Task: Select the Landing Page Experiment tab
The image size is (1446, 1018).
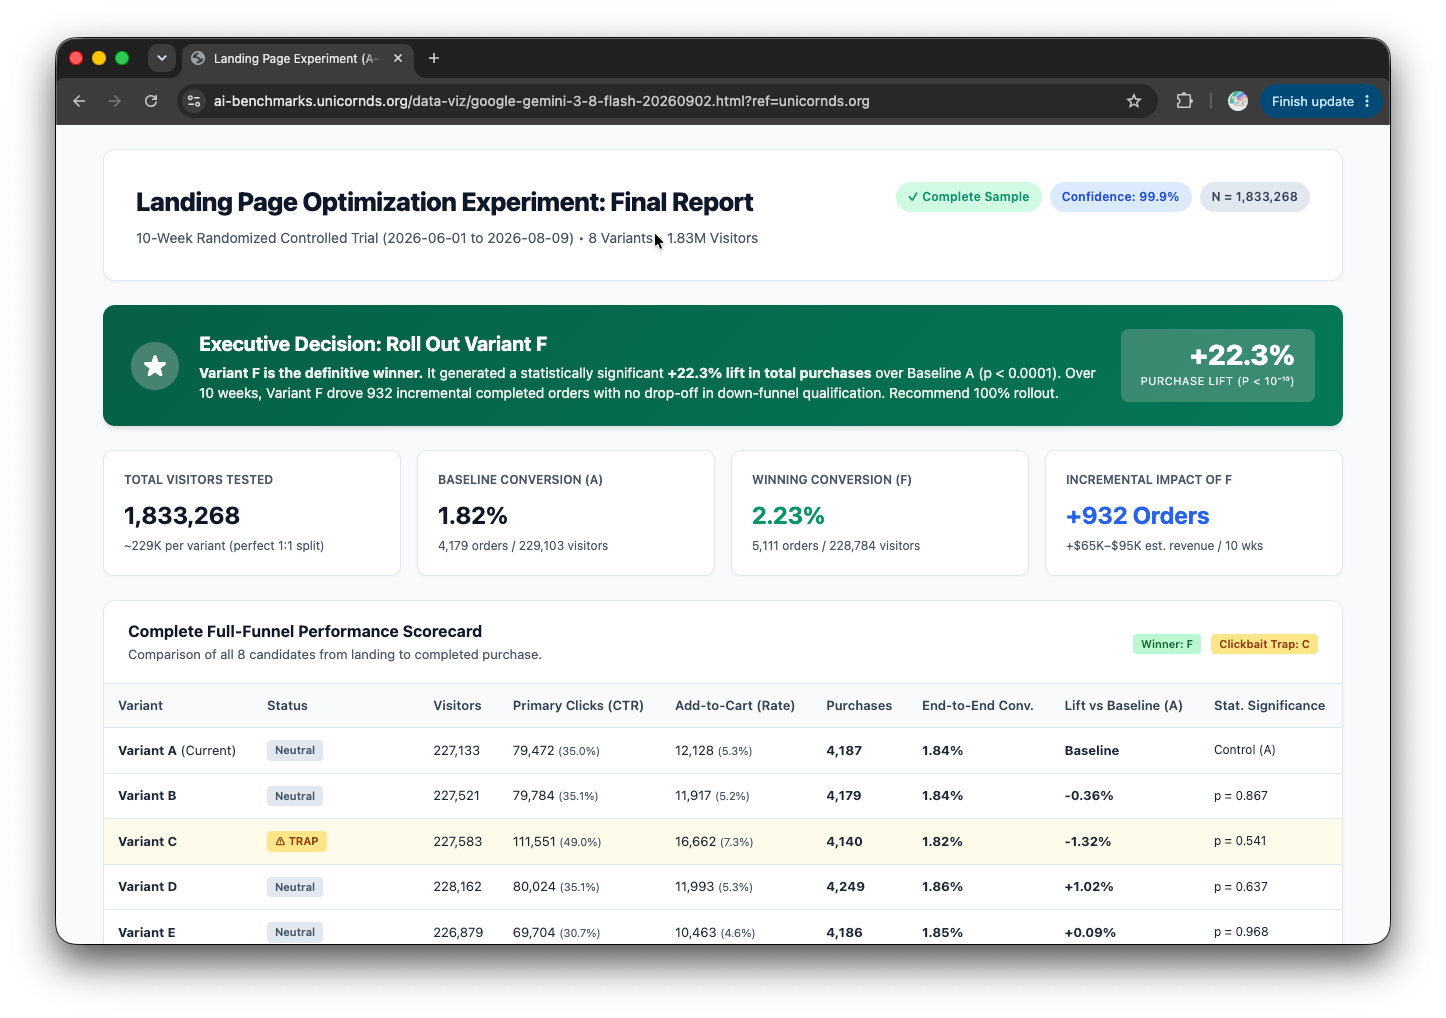Action: (x=298, y=58)
